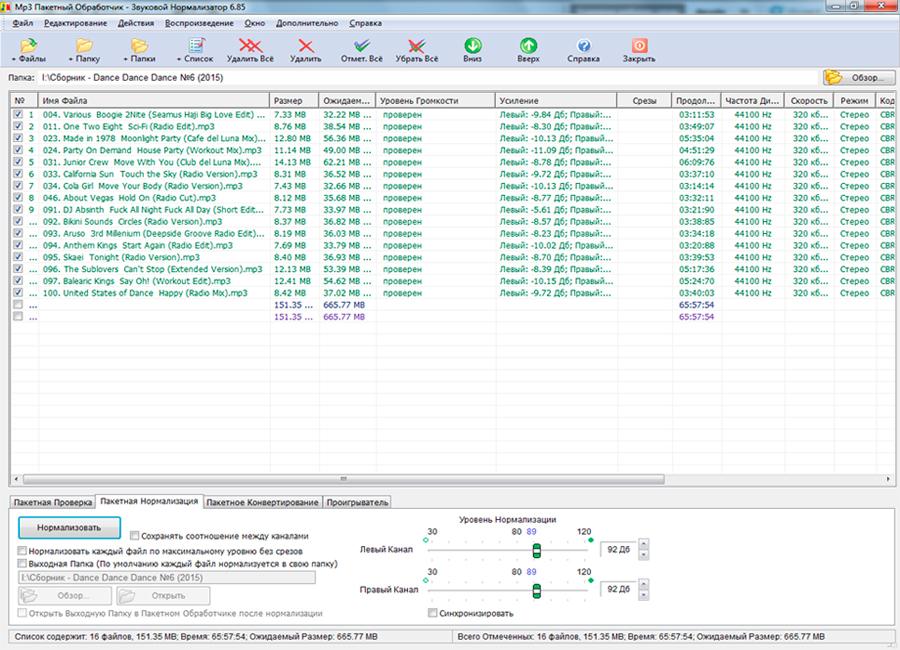Open the Действия menu
The image size is (900, 650).
click(136, 24)
